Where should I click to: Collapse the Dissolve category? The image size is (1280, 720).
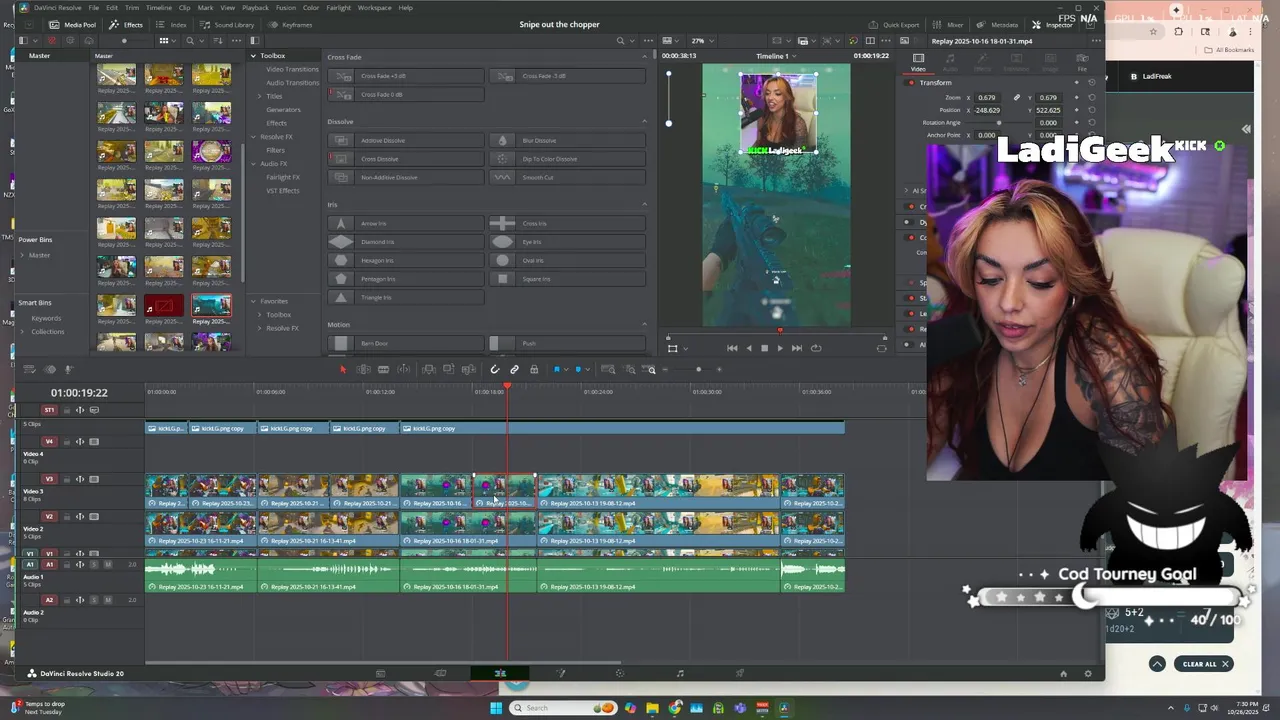point(644,122)
